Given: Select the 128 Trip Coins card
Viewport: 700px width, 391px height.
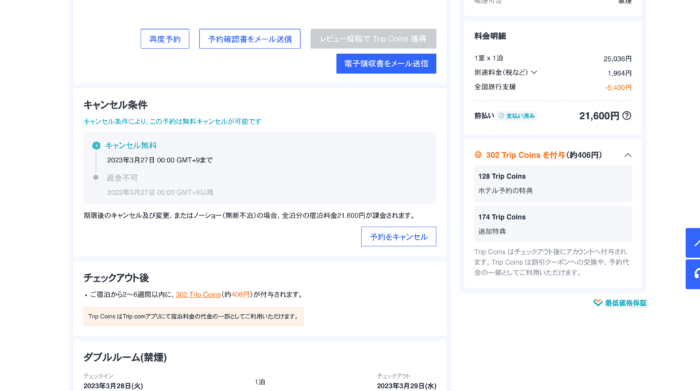Looking at the screenshot, I should pos(553,183).
